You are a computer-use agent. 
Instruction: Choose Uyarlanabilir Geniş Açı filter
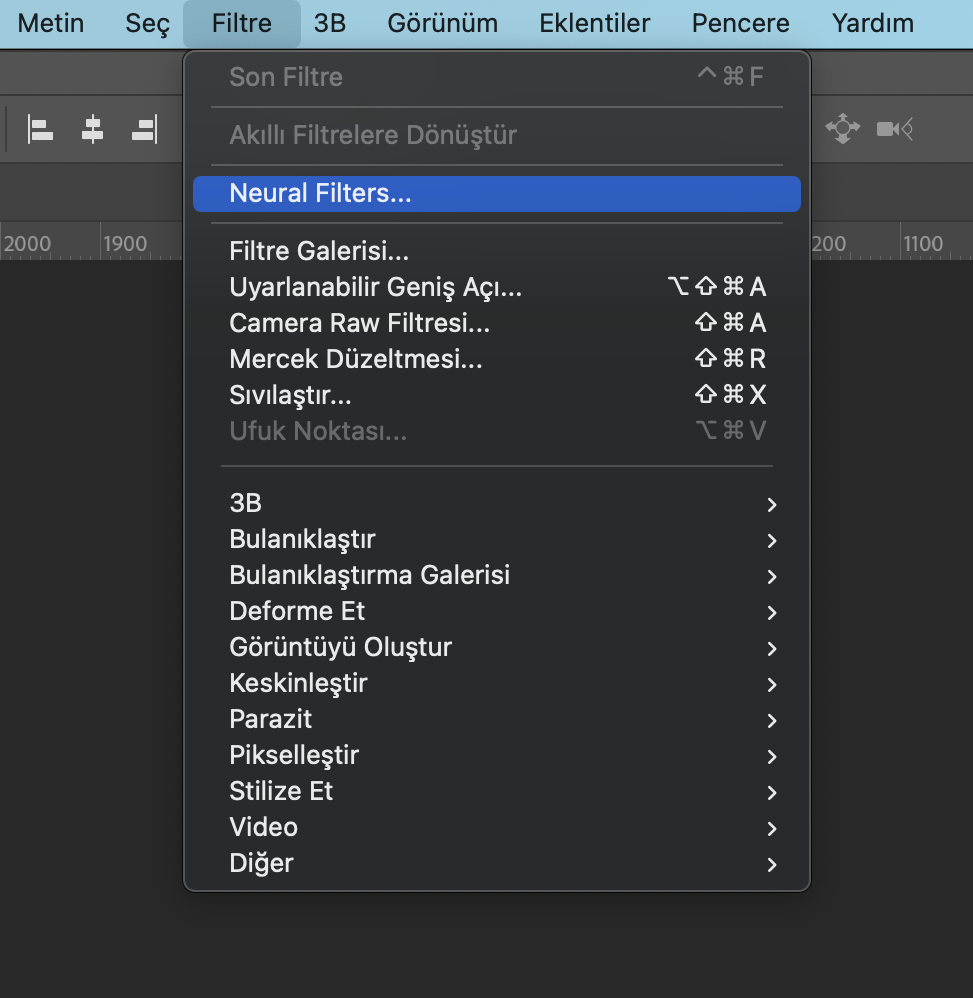(x=375, y=287)
